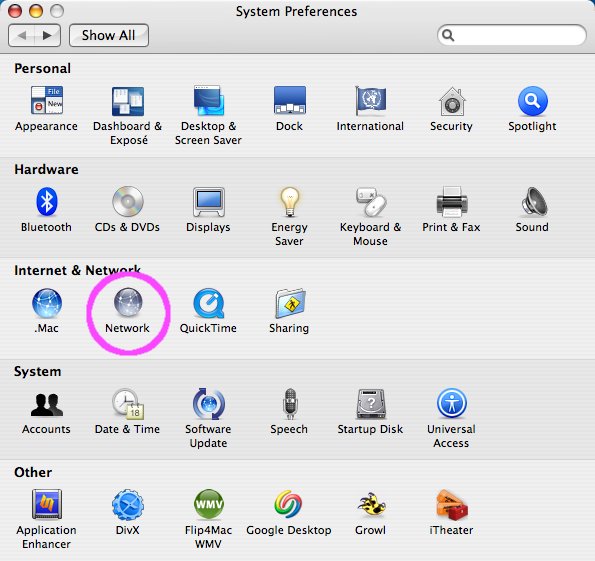595x561 pixels.
Task: Close the System Preferences window
Action: click(15, 11)
